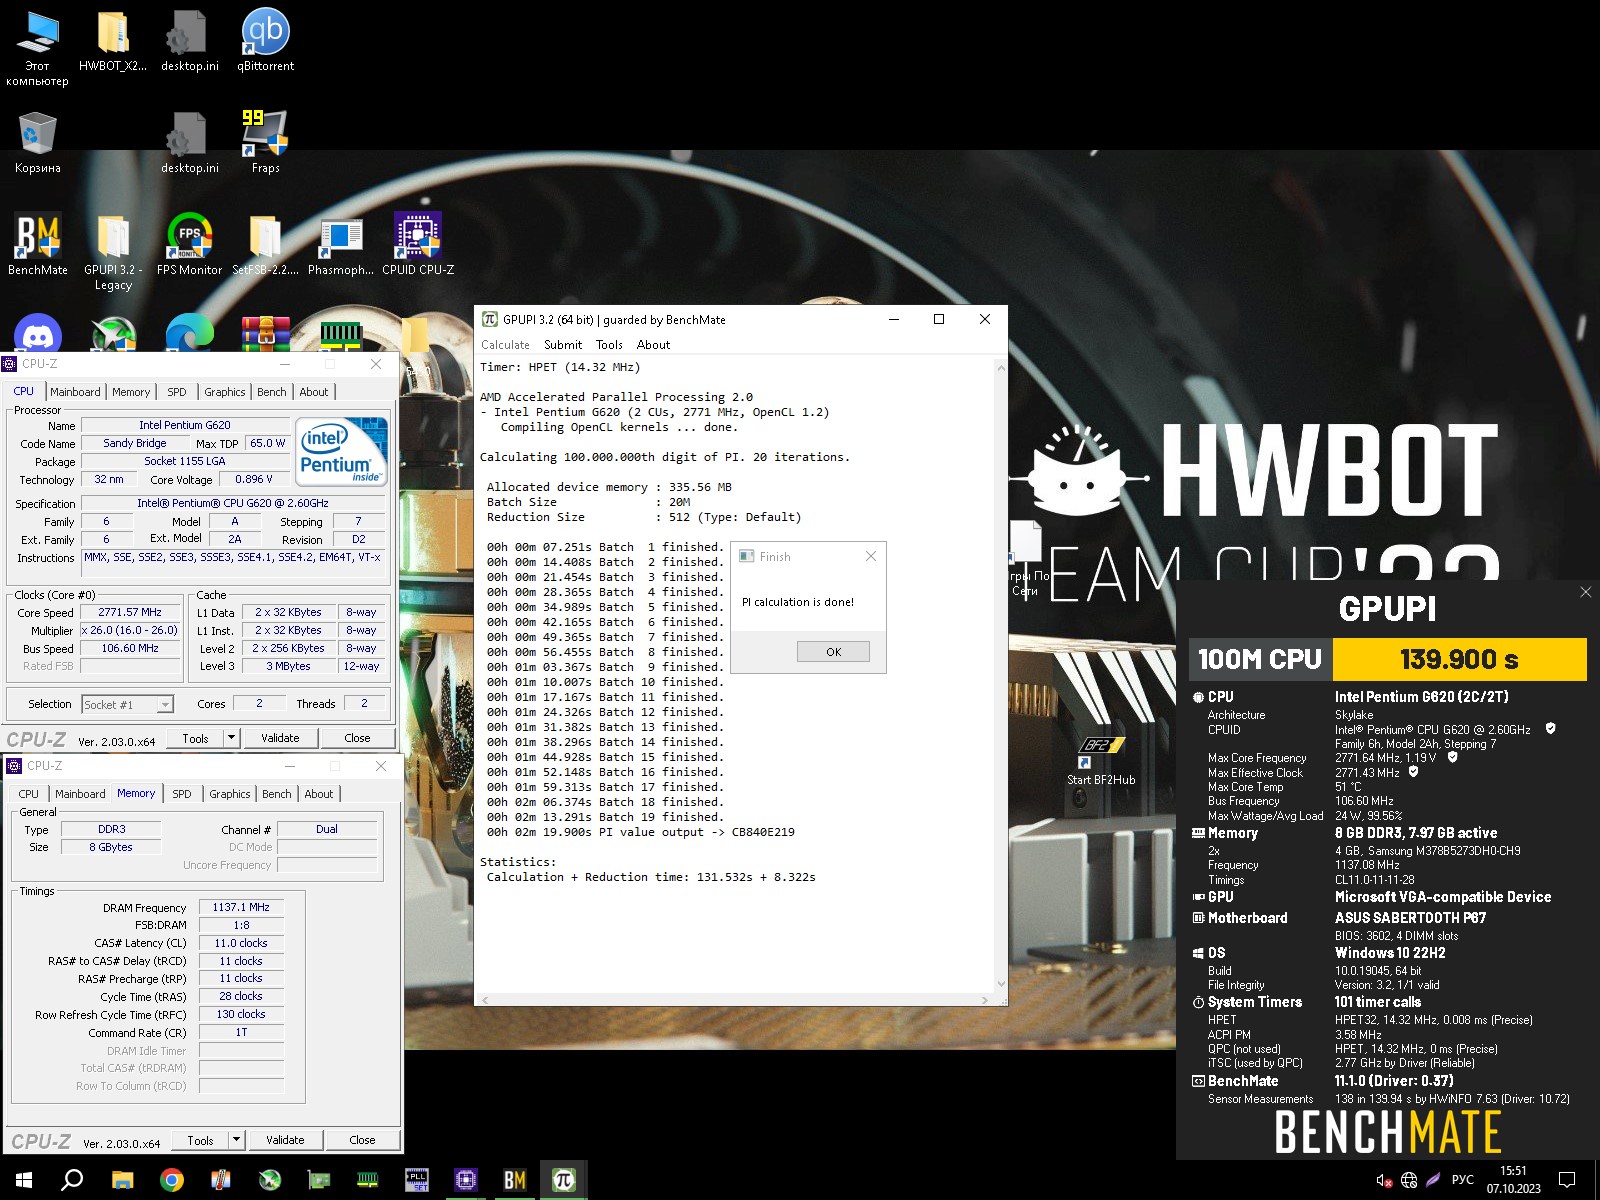Click the GPUPI pi icon in taskbar

[x=563, y=1180]
